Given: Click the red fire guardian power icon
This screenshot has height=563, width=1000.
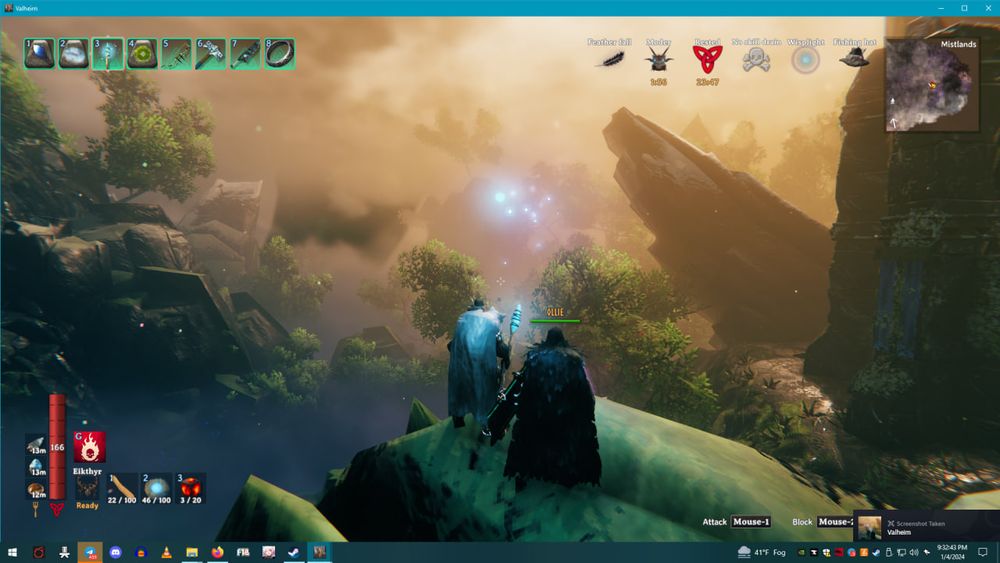Looking at the screenshot, I should (x=89, y=447).
